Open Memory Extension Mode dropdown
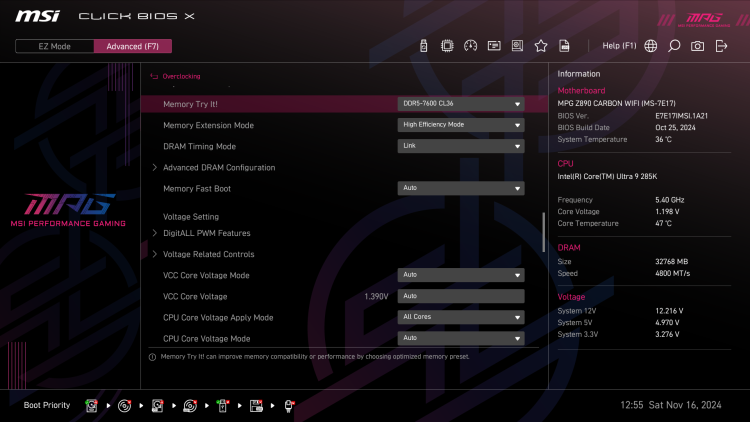This screenshot has width=750, height=422. pos(461,125)
